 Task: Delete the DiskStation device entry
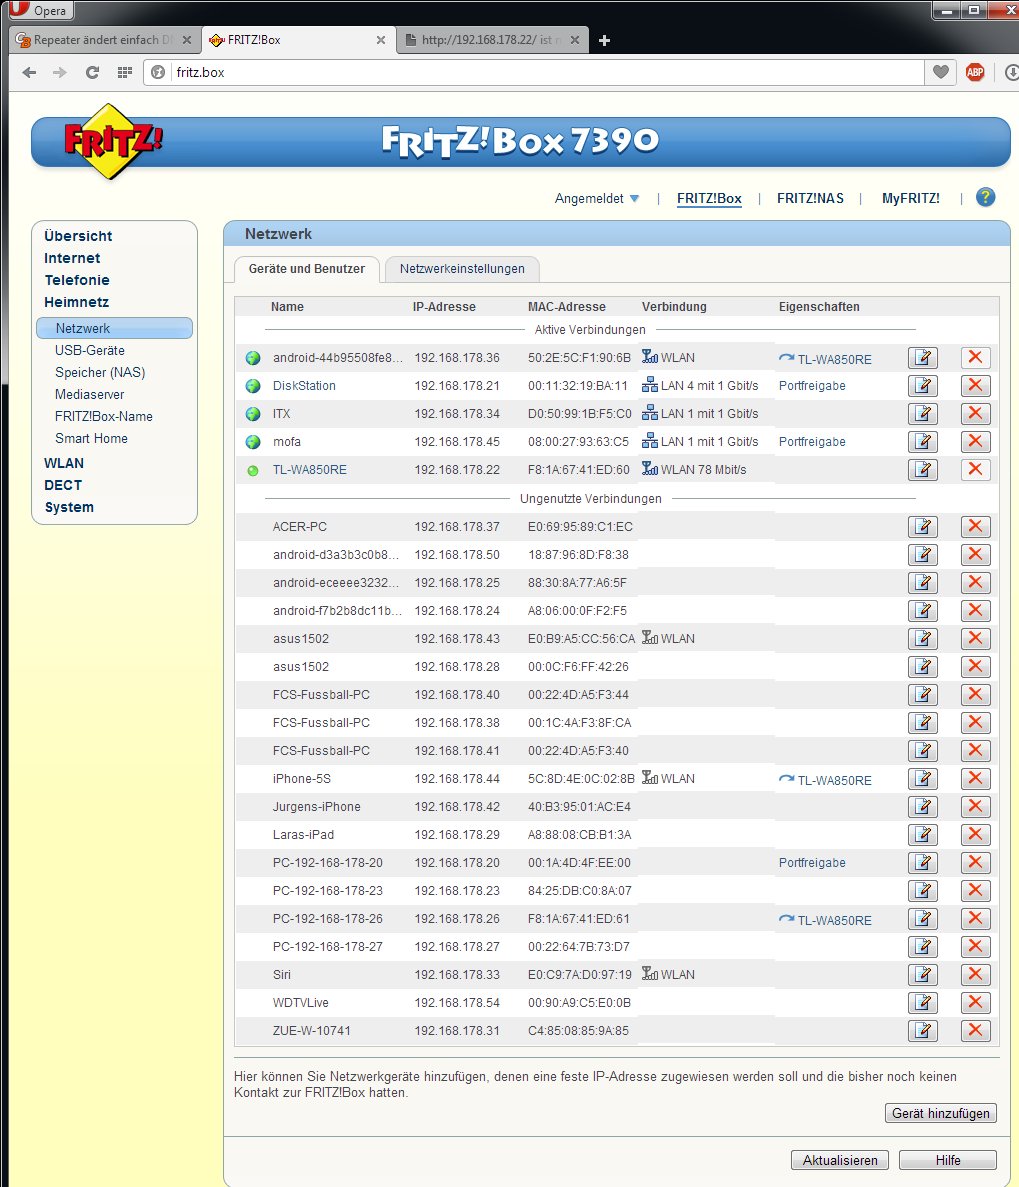click(975, 385)
